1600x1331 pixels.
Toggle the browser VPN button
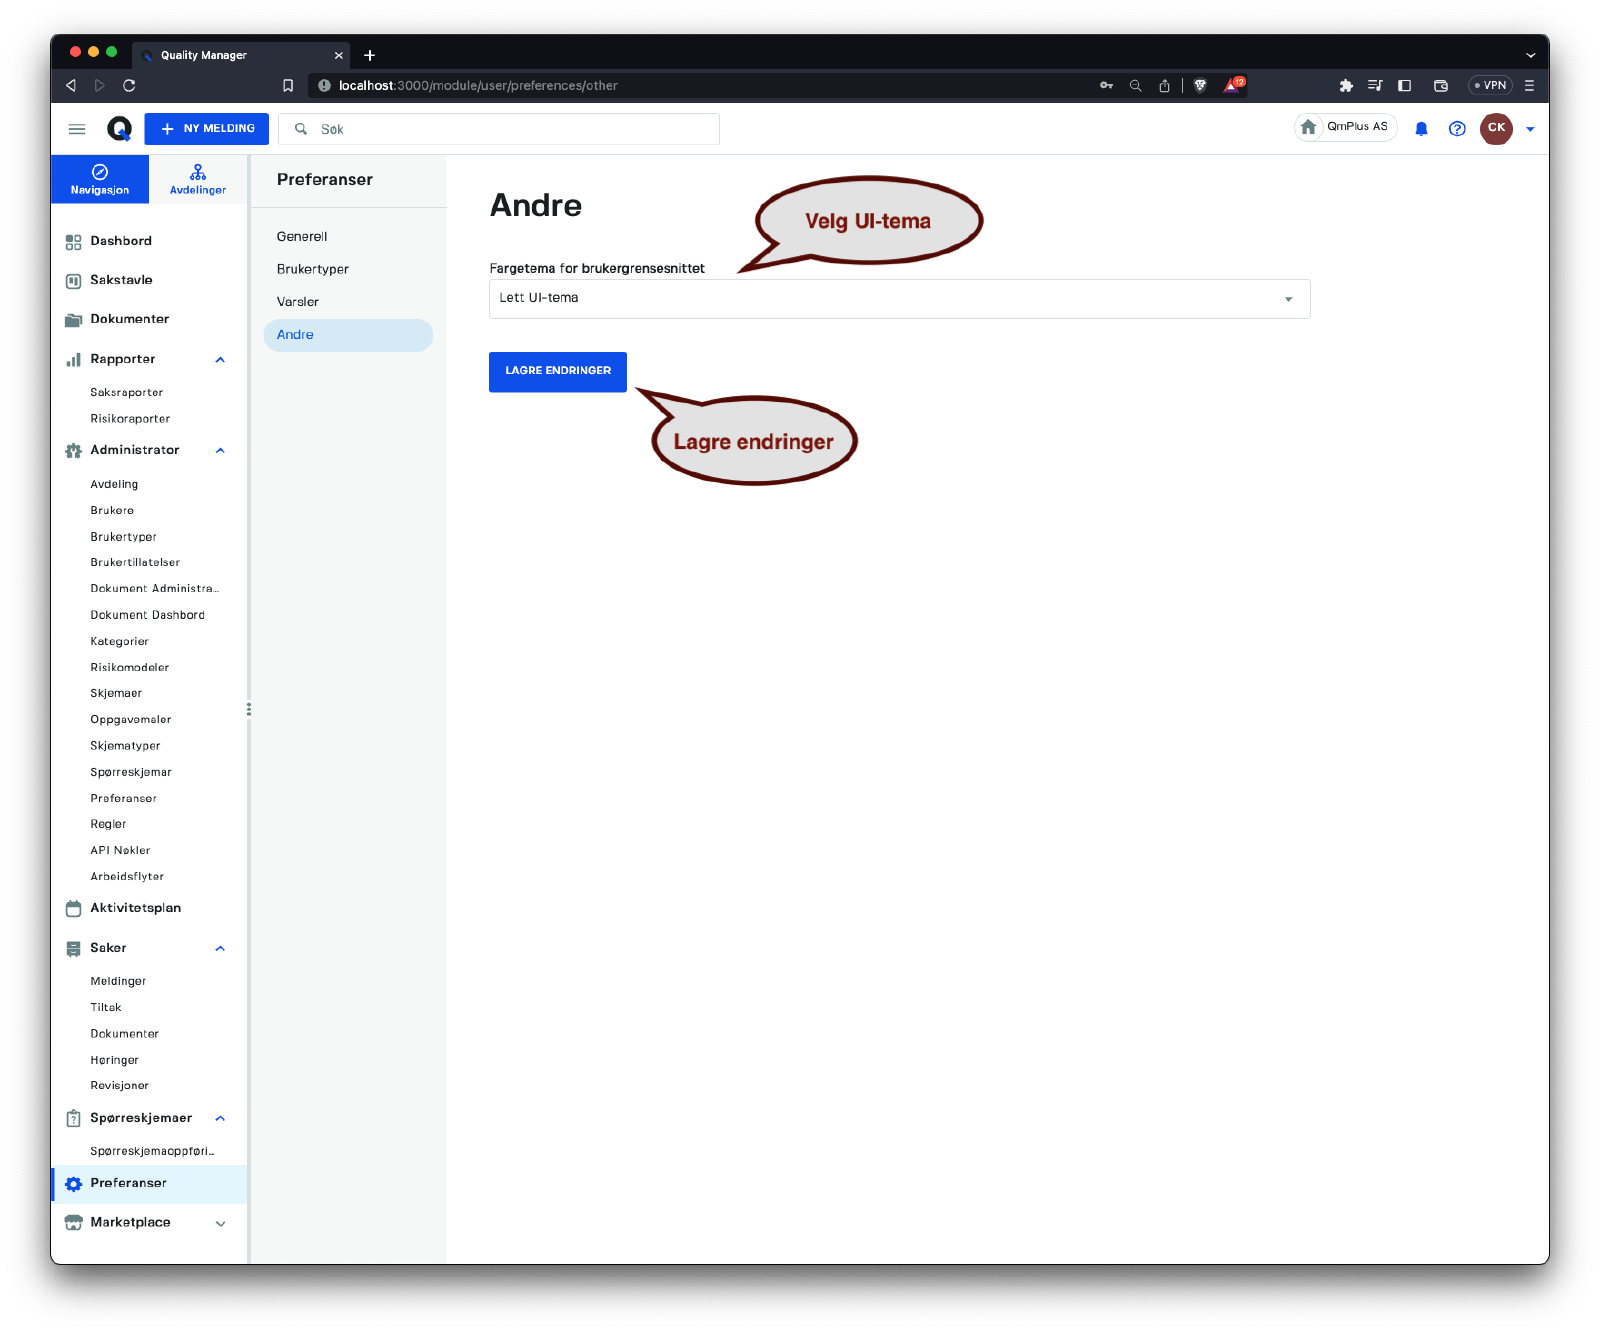click(1490, 86)
